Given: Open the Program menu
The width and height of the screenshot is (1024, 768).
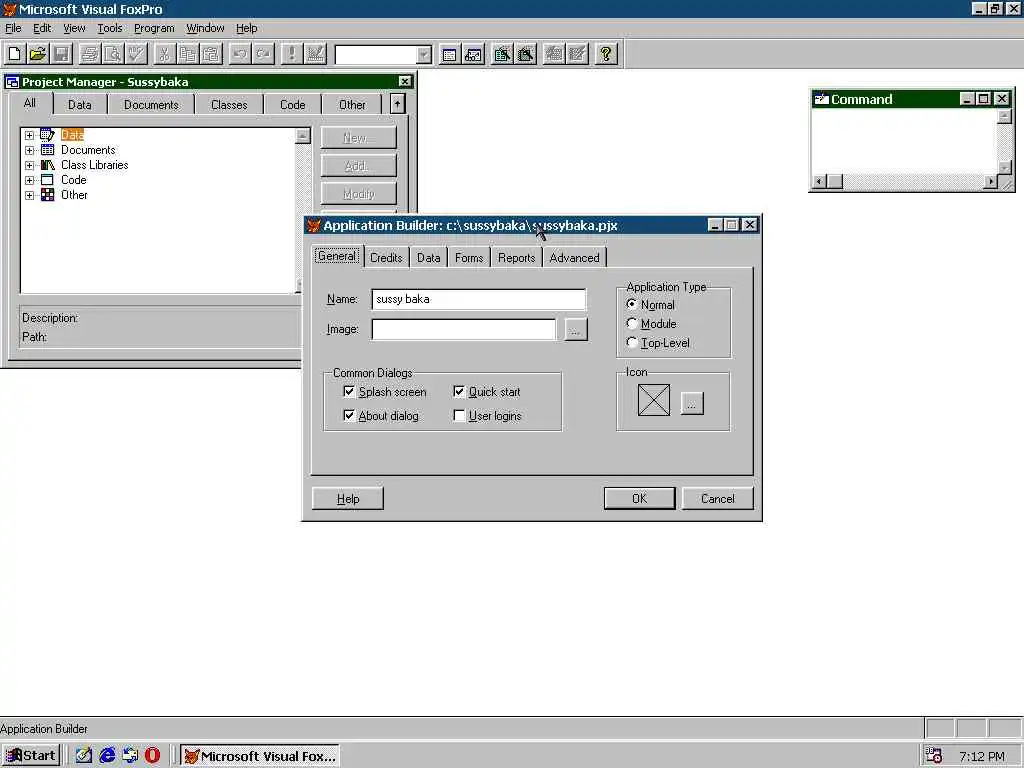Looking at the screenshot, I should click(x=154, y=28).
